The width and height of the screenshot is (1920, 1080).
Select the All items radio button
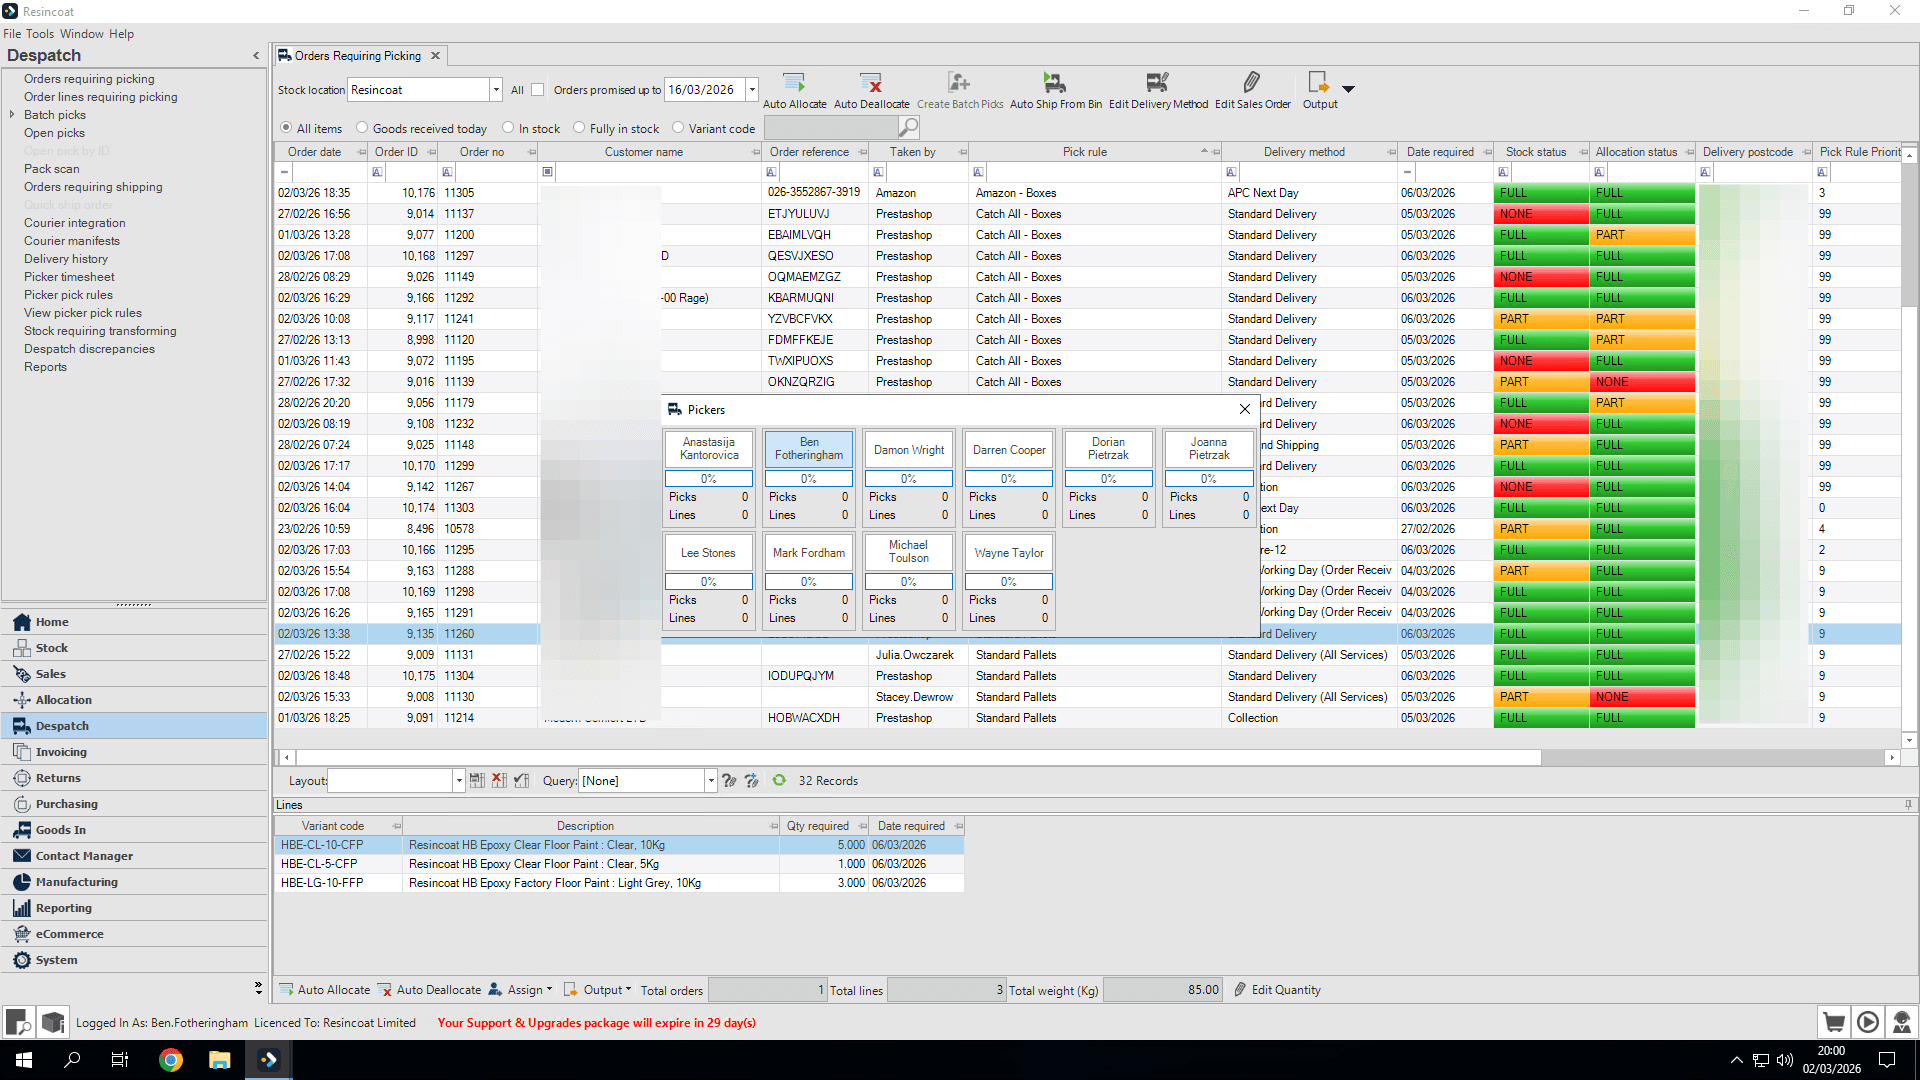click(x=287, y=128)
